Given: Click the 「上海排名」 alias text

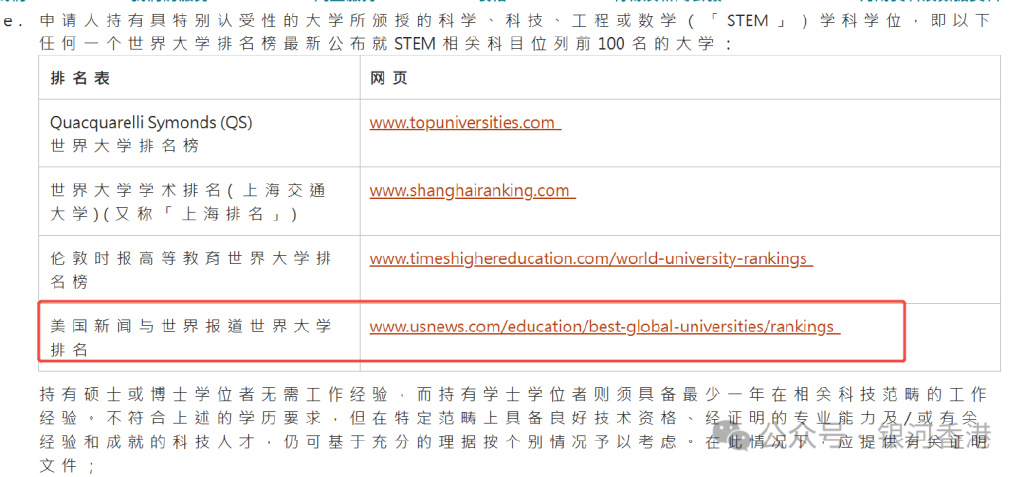Looking at the screenshot, I should 240,214.
